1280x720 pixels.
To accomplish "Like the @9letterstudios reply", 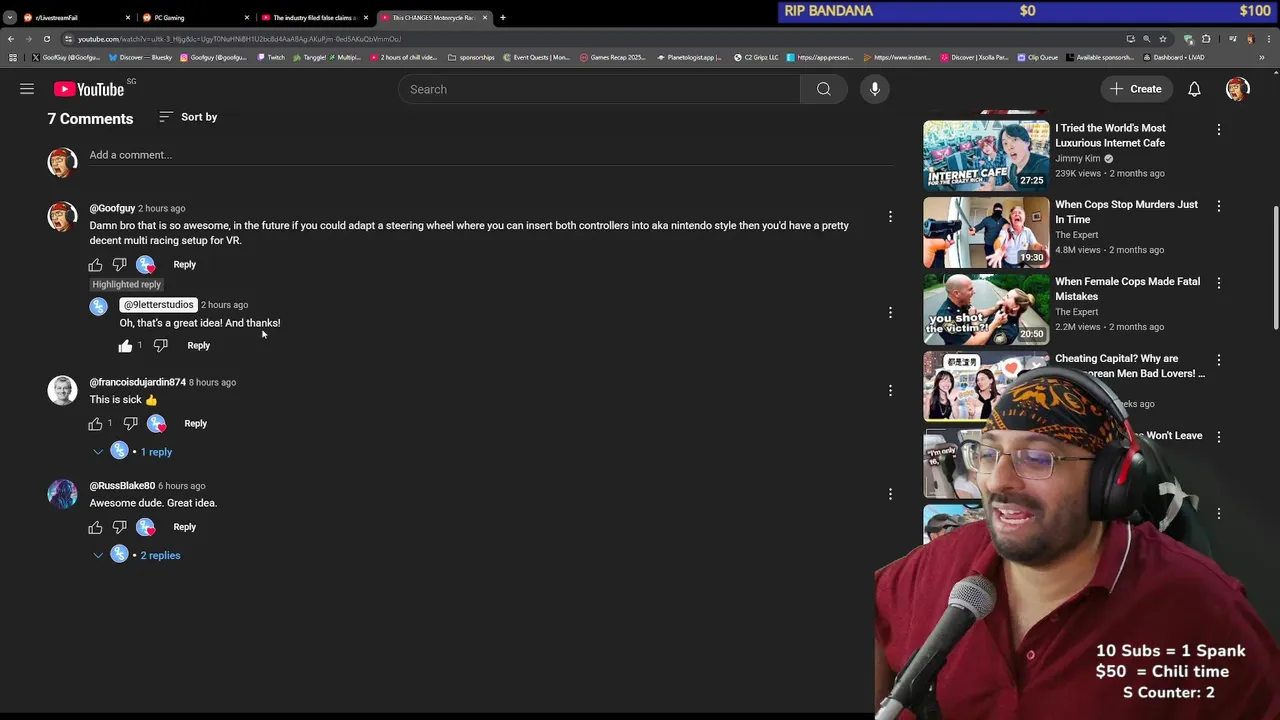I will (125, 346).
